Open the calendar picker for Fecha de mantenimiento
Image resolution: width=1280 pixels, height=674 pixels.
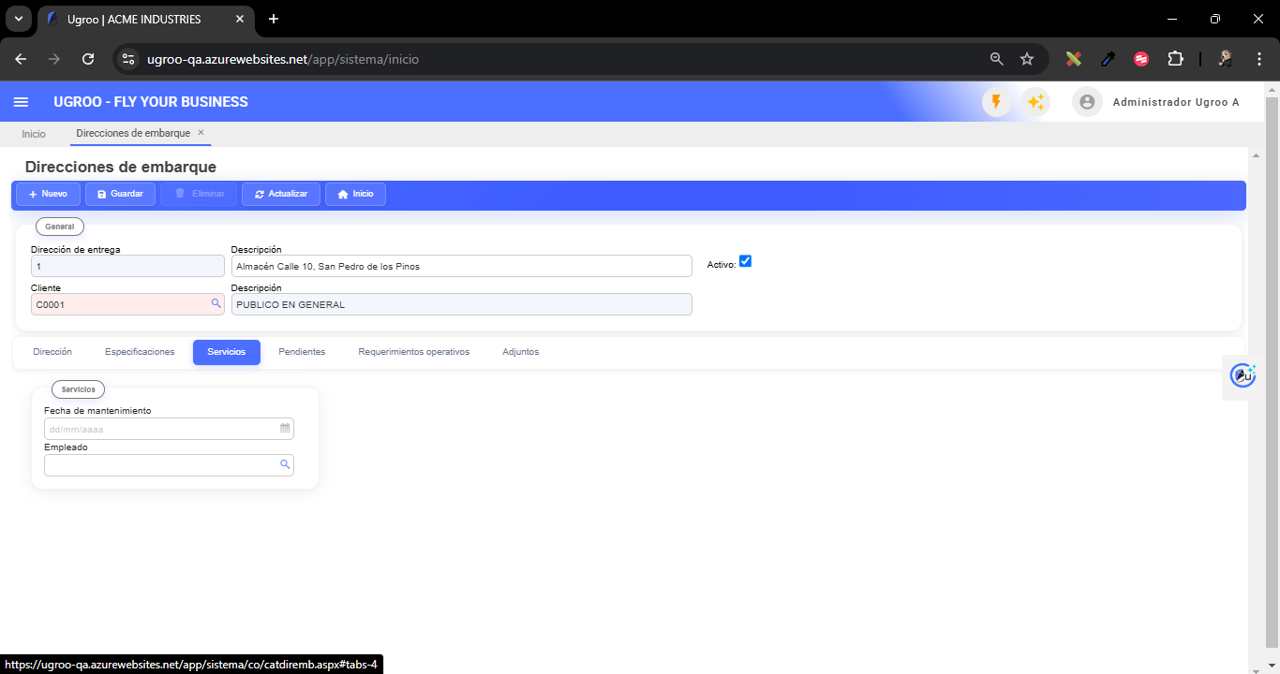(285, 429)
